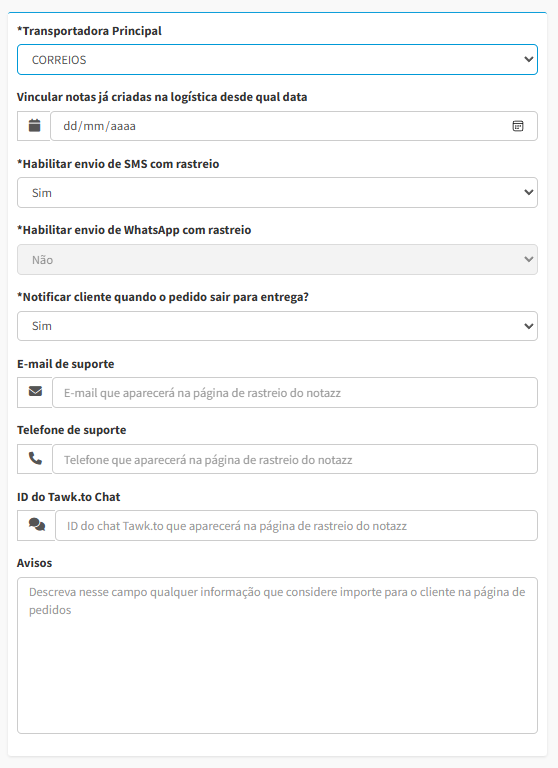Image resolution: width=558 pixels, height=768 pixels.
Task: Click the E-mail de suporte input field
Action: click(x=295, y=392)
